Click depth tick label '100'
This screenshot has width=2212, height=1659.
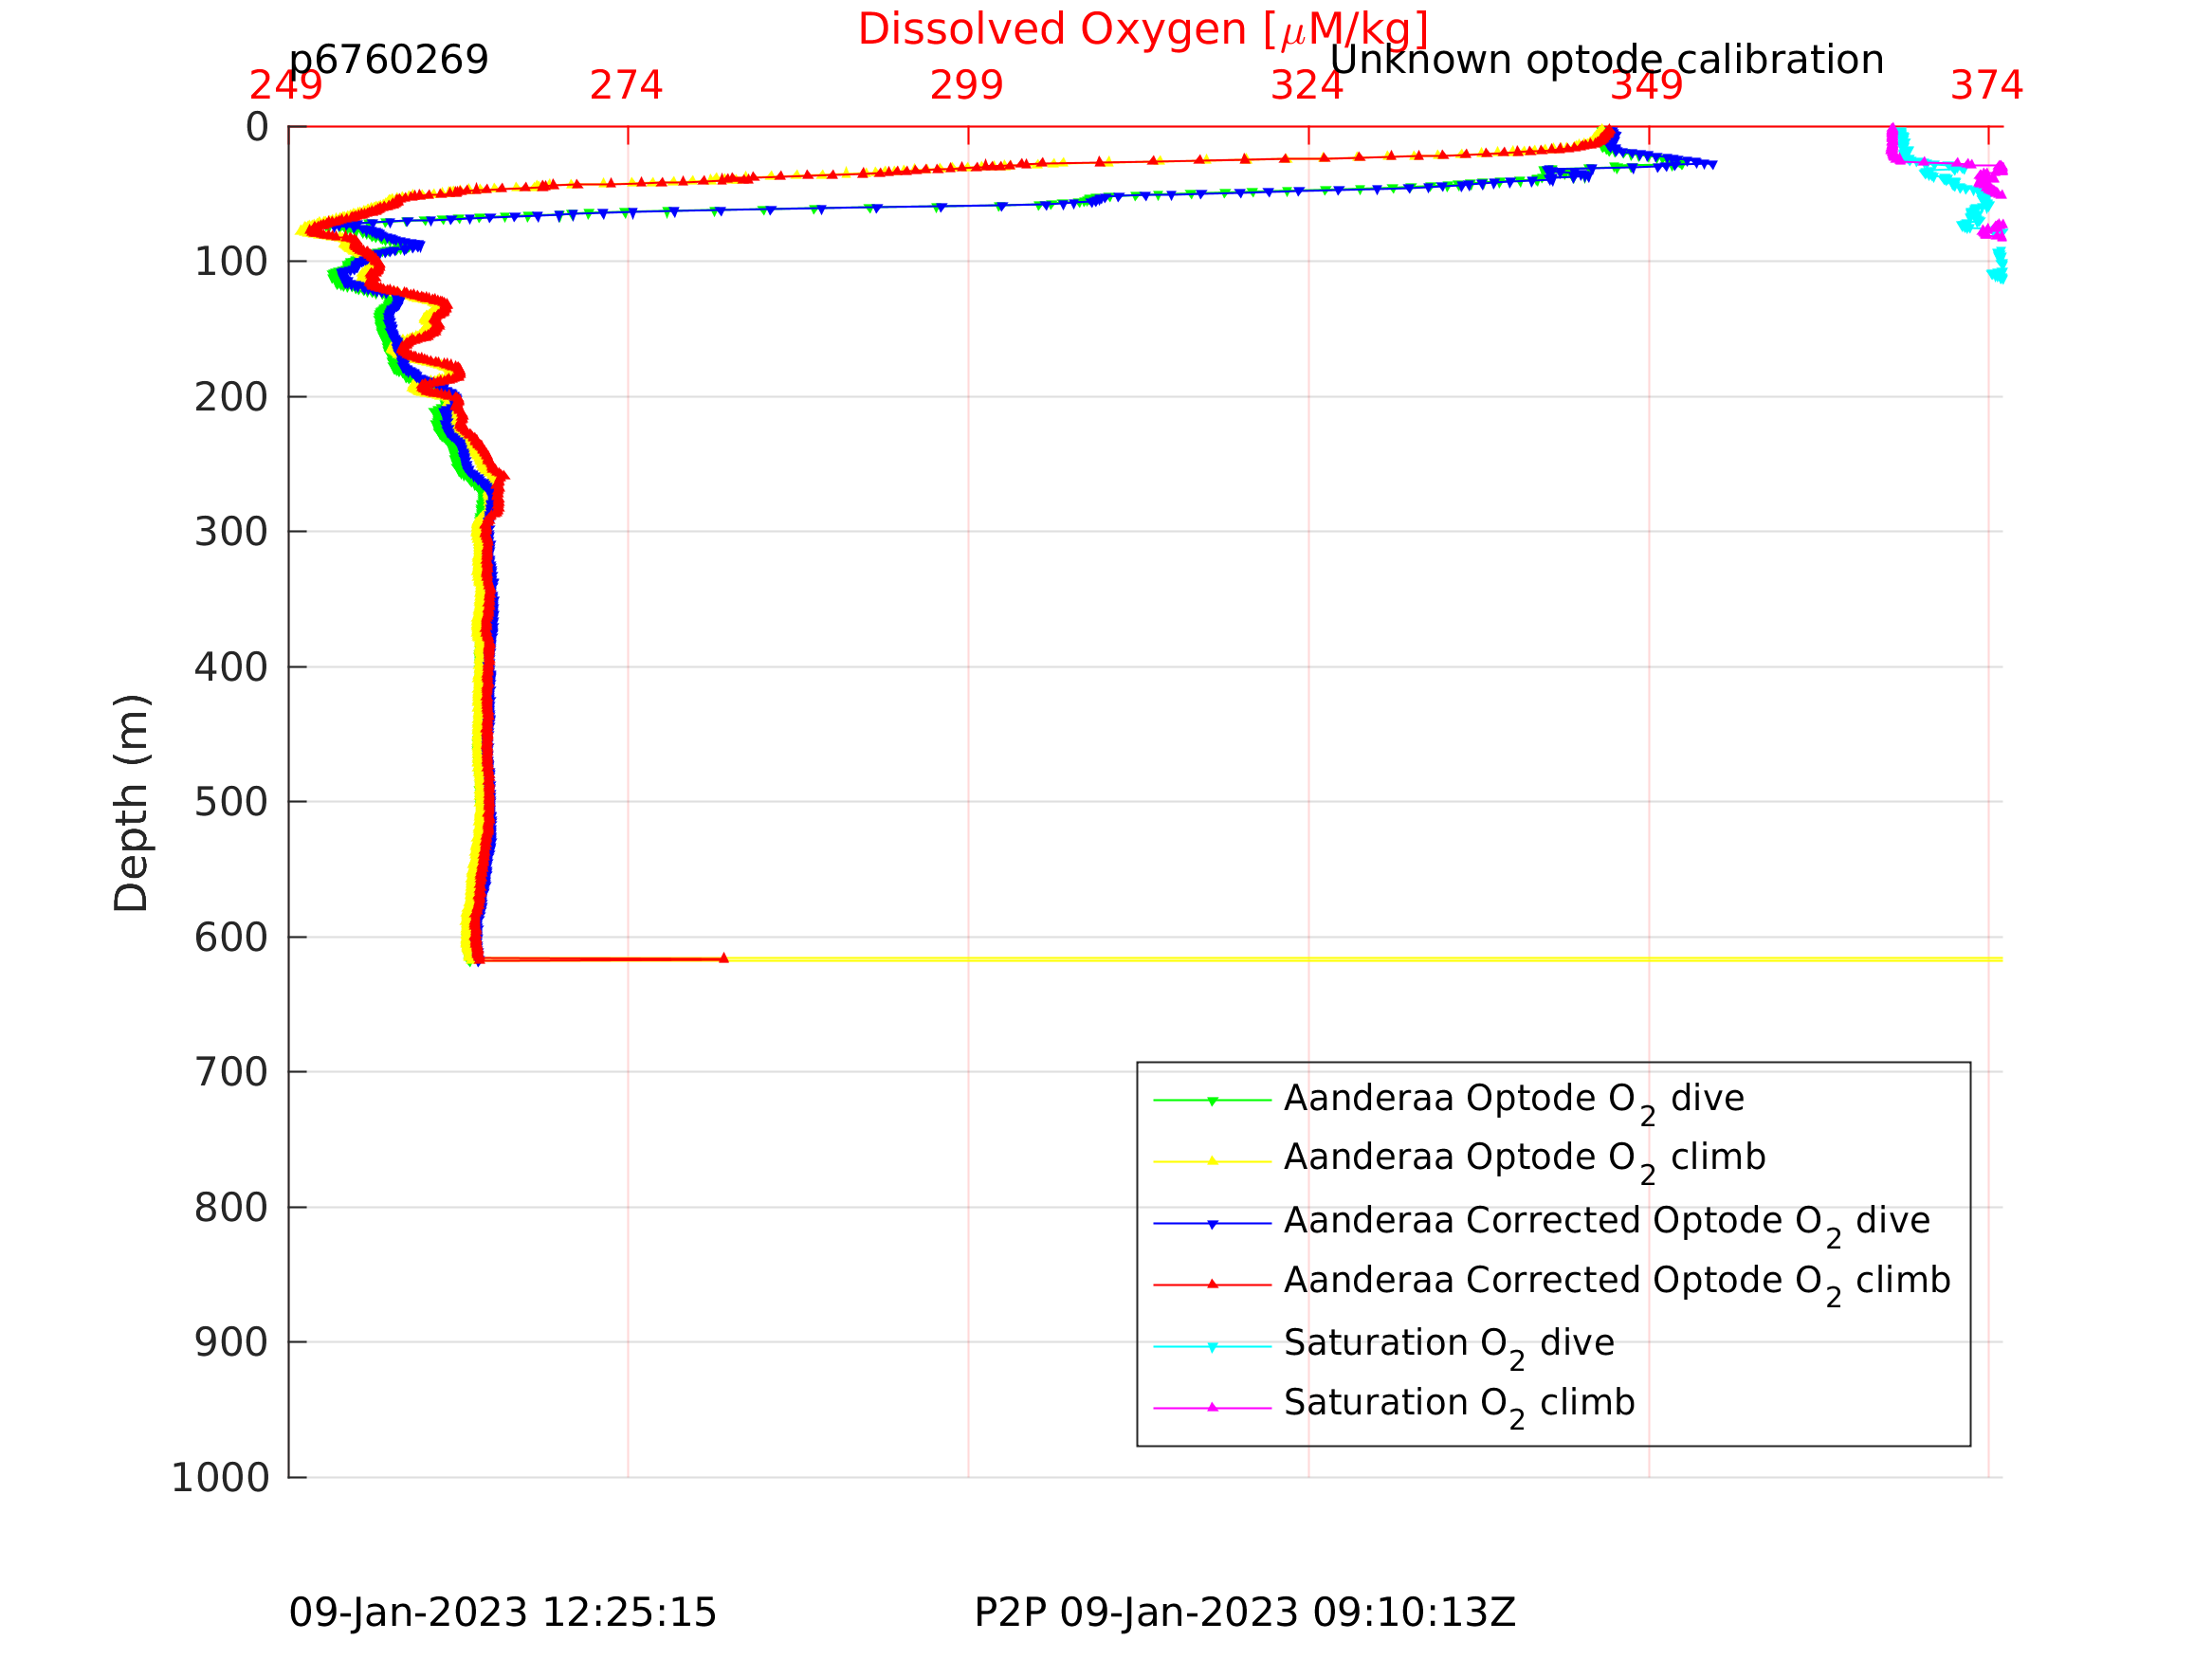pyautogui.click(x=231, y=262)
